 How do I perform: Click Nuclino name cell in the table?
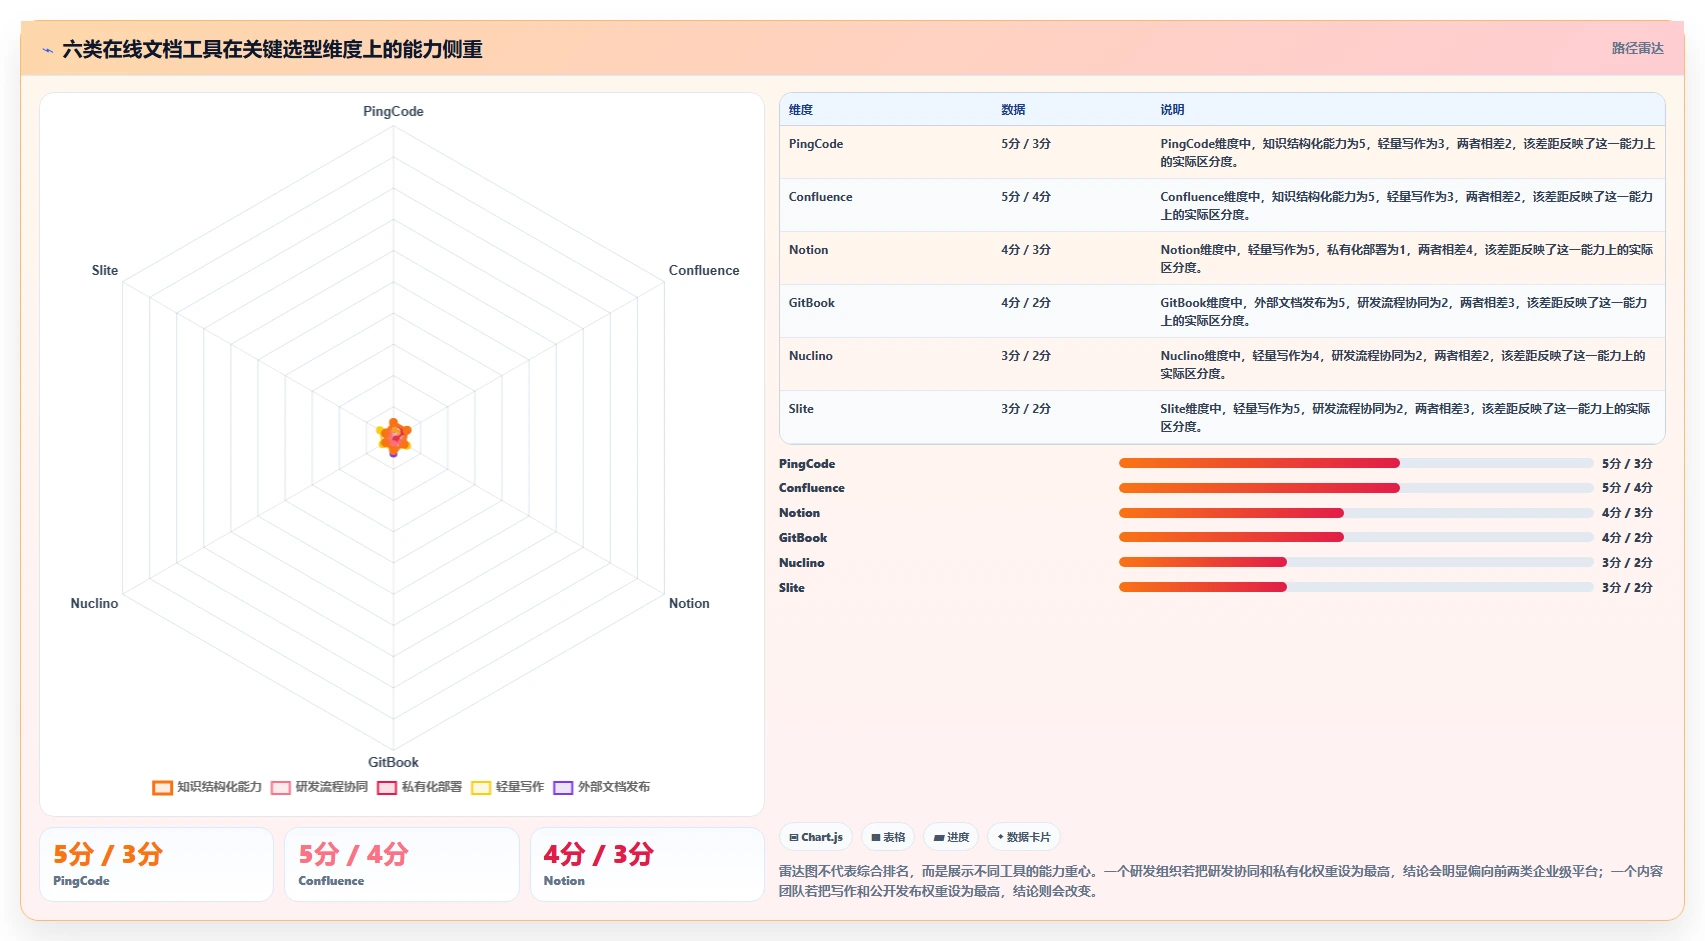pos(811,356)
